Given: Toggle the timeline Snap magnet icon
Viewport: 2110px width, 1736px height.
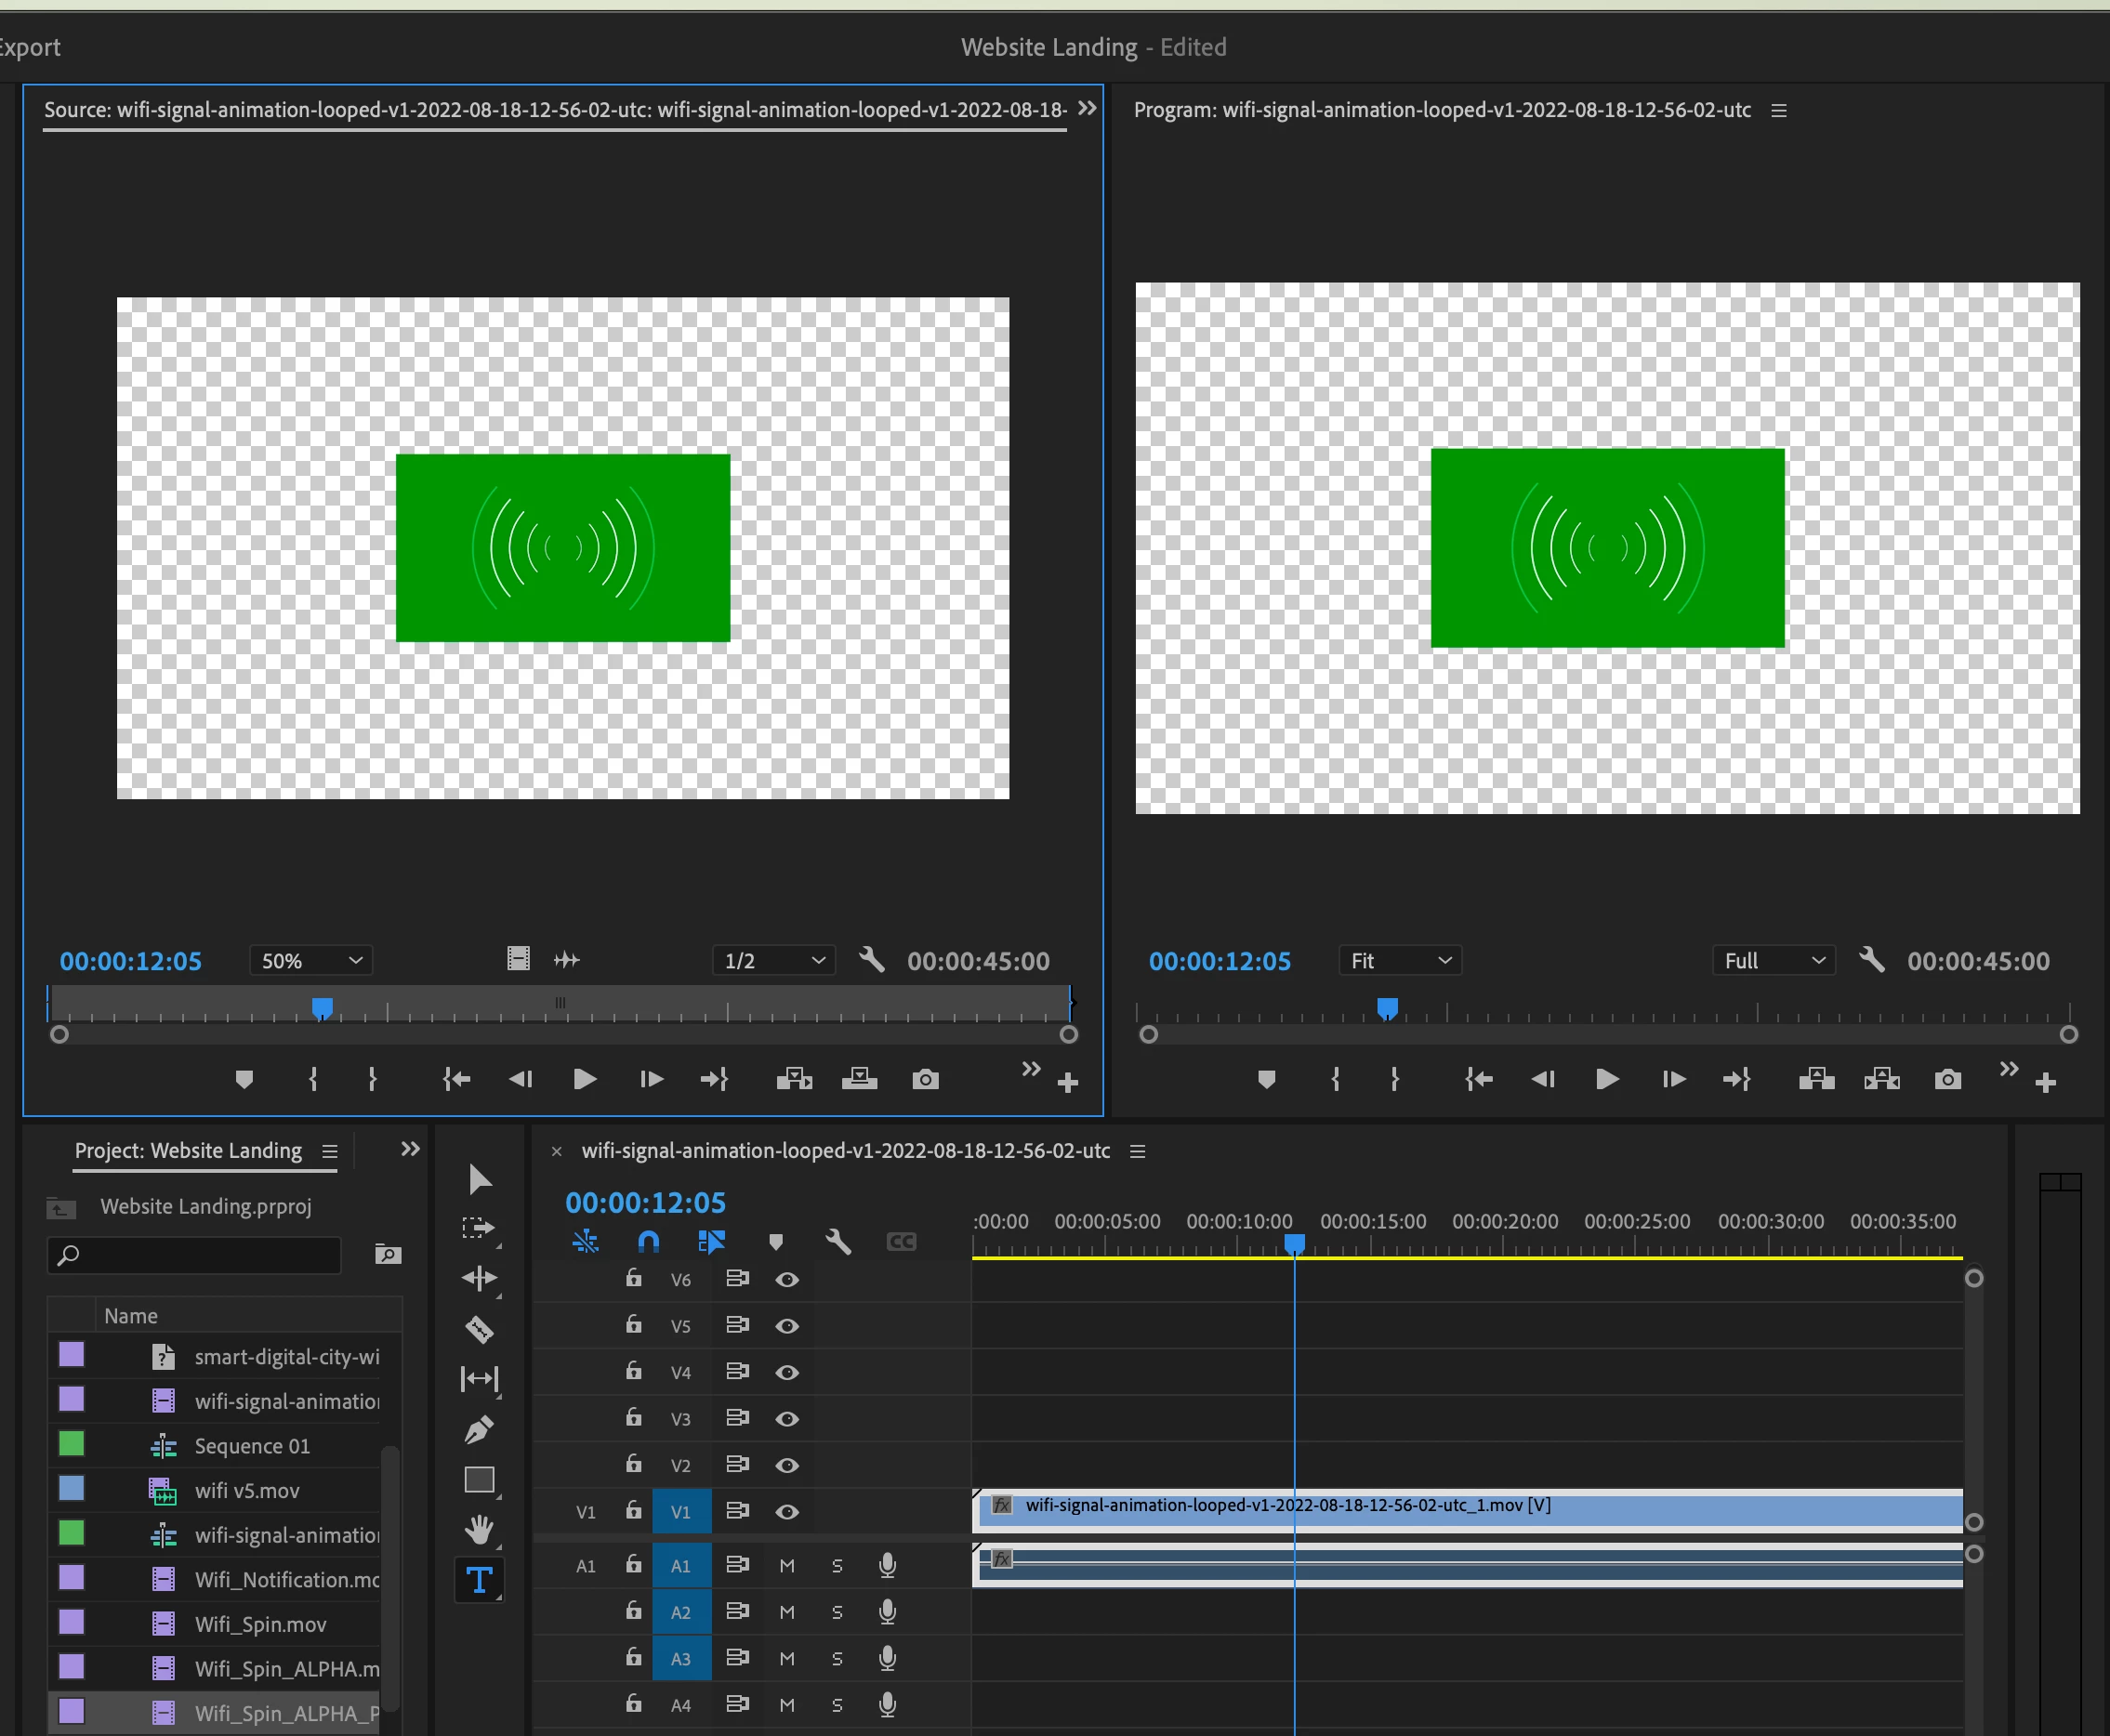Looking at the screenshot, I should coord(648,1241).
